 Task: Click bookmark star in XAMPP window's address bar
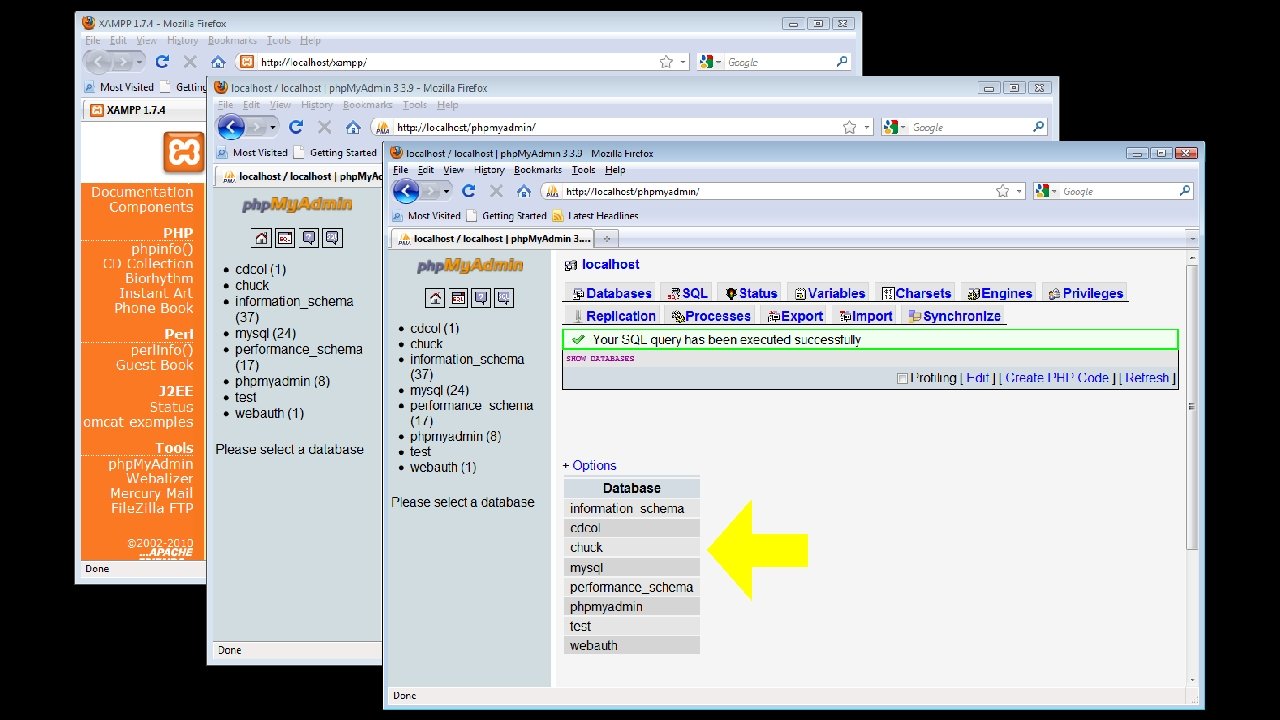(x=666, y=62)
